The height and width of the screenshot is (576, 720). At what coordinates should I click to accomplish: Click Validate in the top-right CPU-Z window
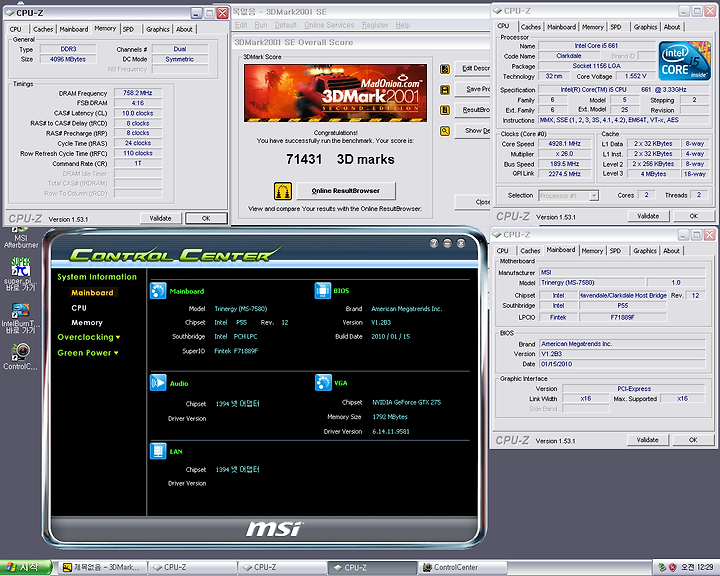click(648, 216)
